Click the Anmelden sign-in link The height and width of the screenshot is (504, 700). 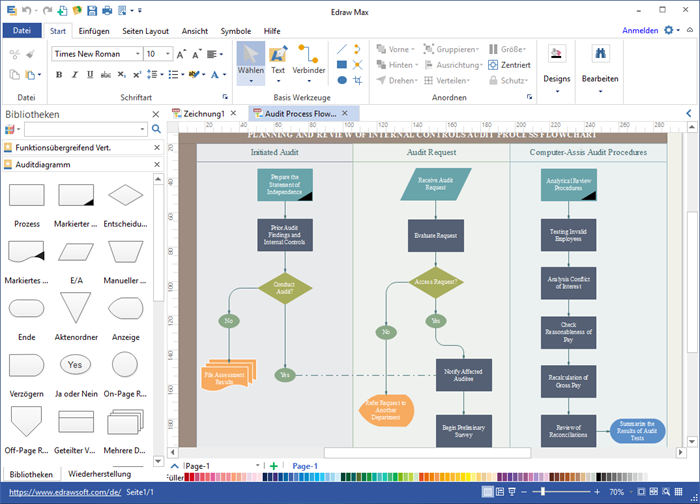coord(640,30)
